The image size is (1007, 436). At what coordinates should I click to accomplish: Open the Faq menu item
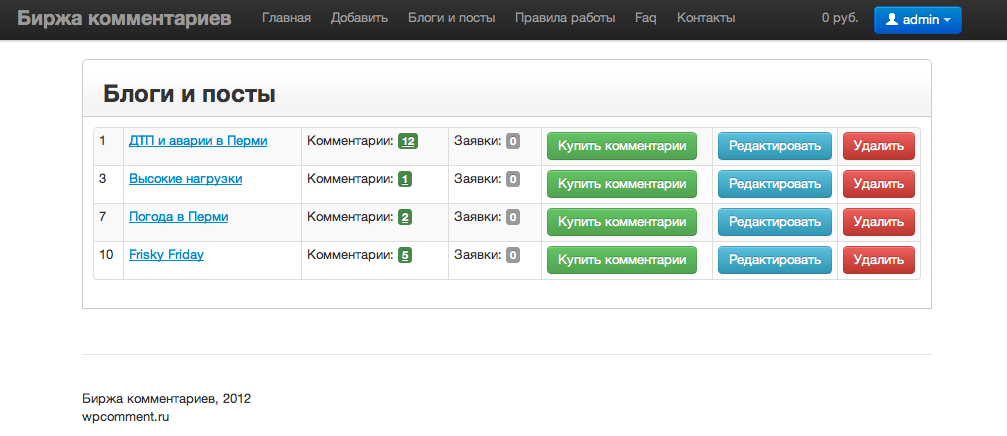pyautogui.click(x=645, y=18)
